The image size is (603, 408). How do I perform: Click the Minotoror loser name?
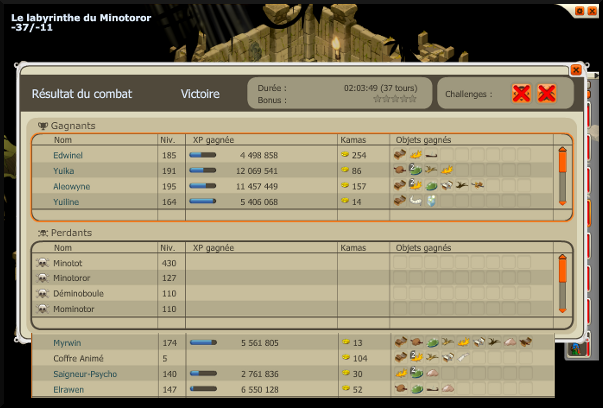coord(72,278)
